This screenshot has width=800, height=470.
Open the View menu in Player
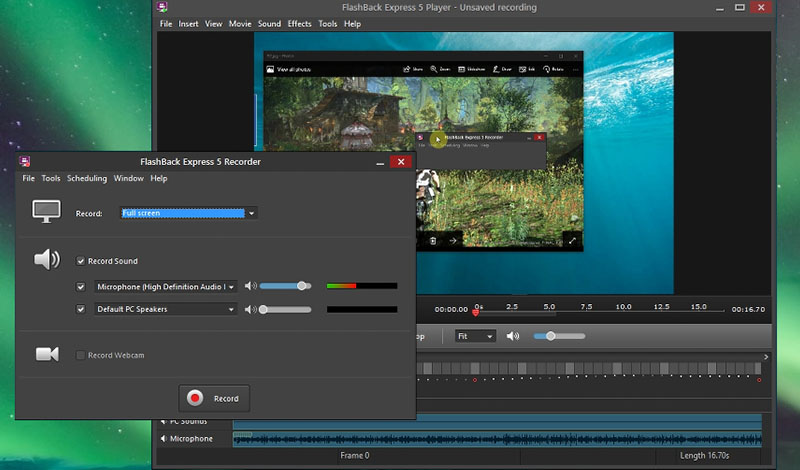pos(214,23)
